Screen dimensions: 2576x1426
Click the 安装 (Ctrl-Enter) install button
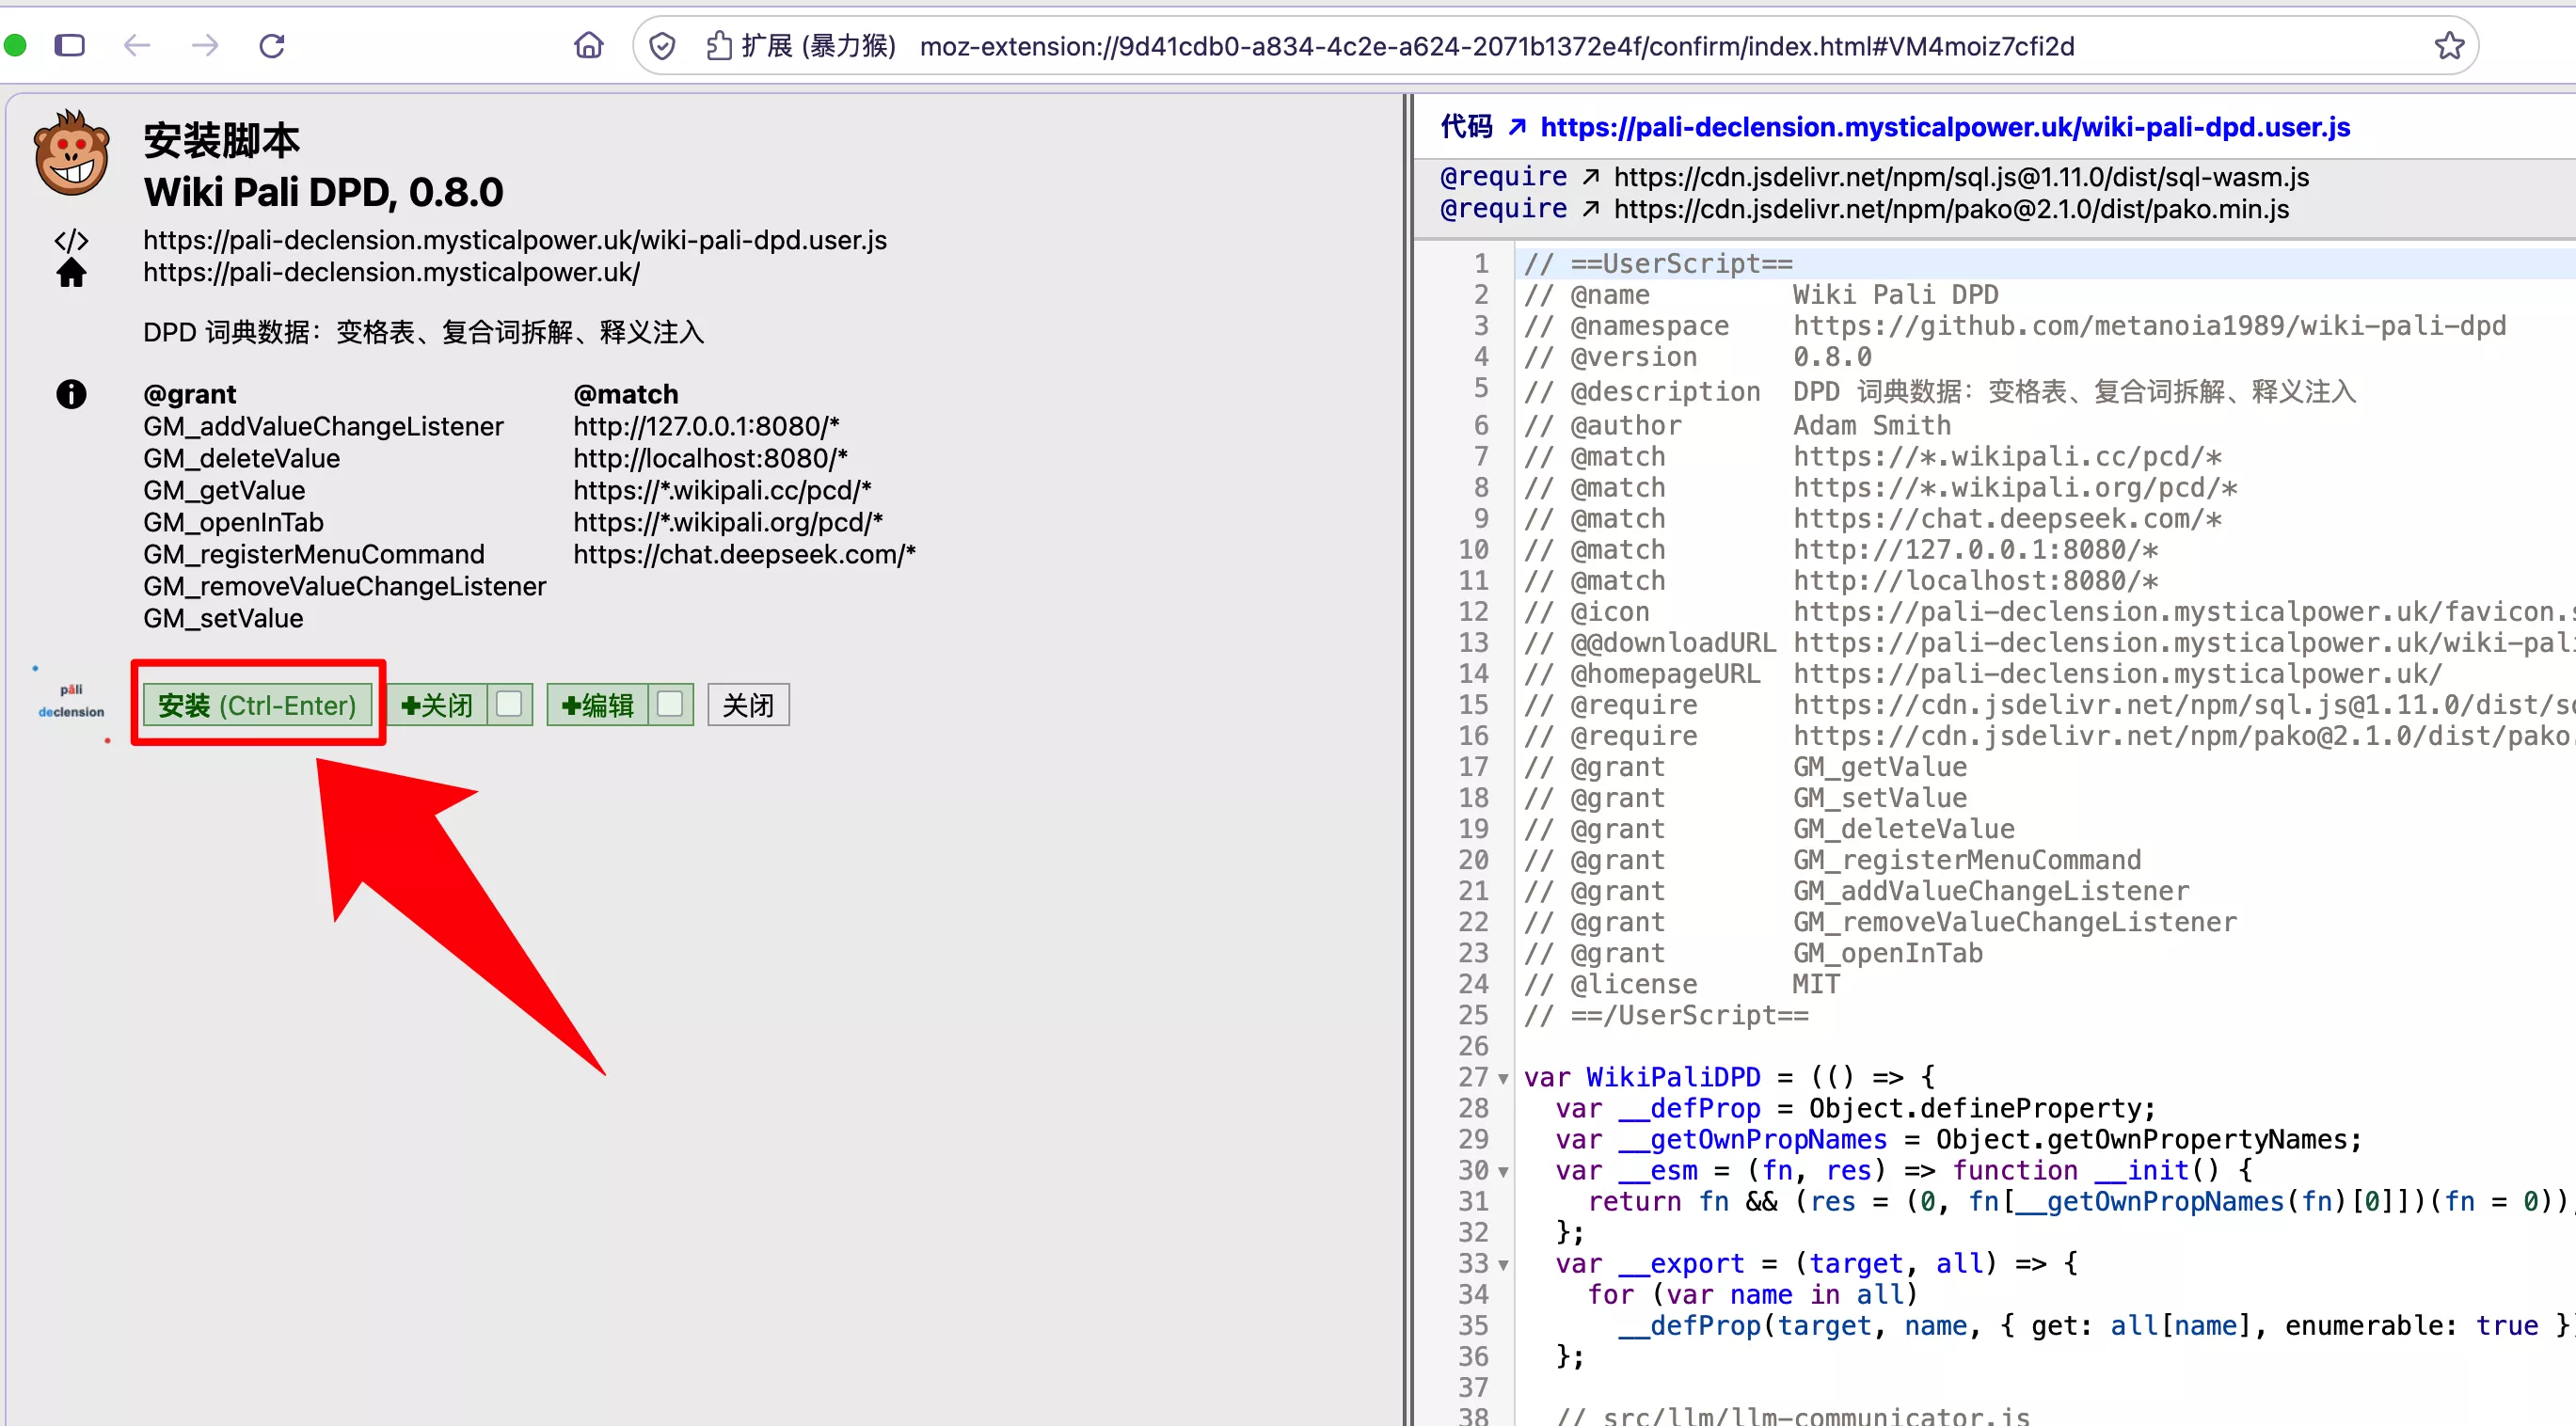click(x=257, y=705)
